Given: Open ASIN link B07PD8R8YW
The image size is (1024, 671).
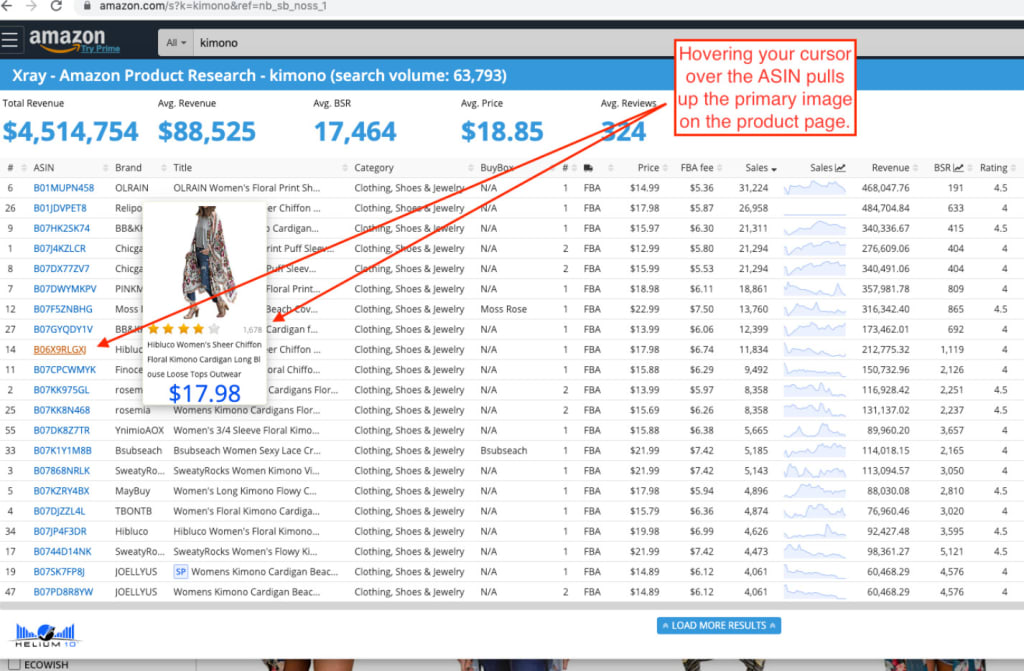Looking at the screenshot, I should 63,592.
